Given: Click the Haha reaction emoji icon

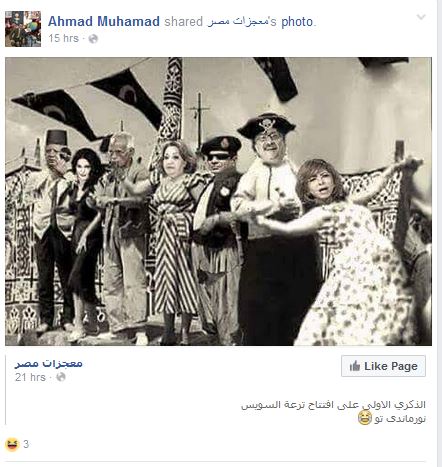Looking at the screenshot, I should click(12, 444).
